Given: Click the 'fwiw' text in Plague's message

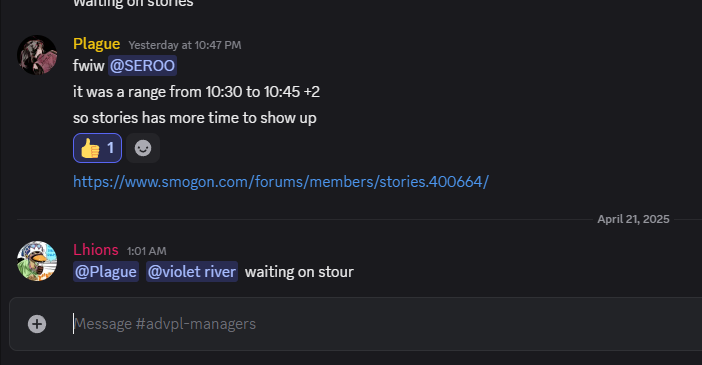Looking at the screenshot, I should (89, 66).
